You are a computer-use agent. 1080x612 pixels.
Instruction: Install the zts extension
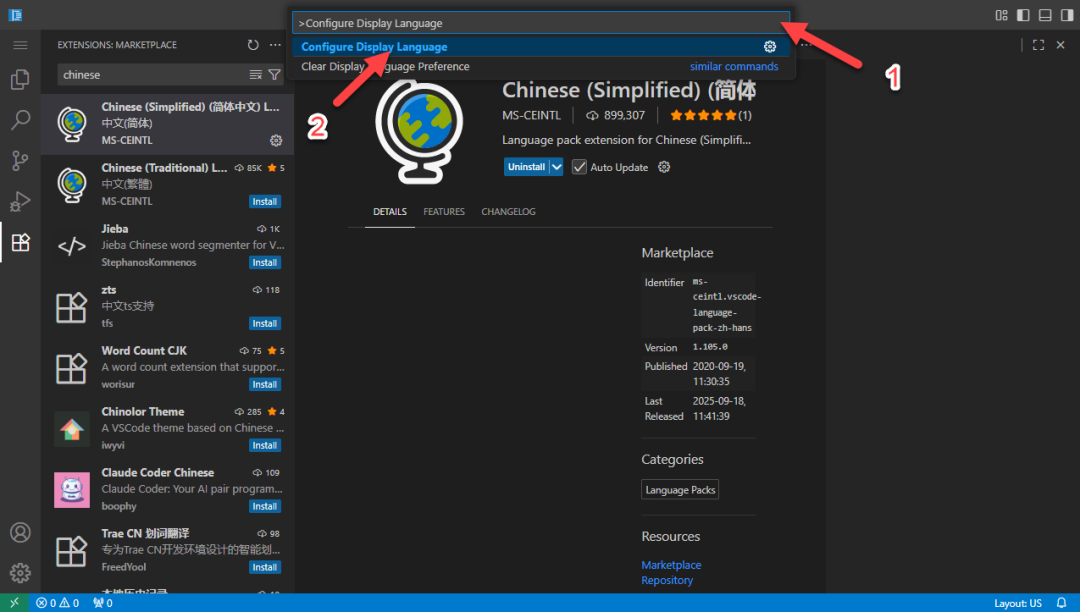click(264, 324)
